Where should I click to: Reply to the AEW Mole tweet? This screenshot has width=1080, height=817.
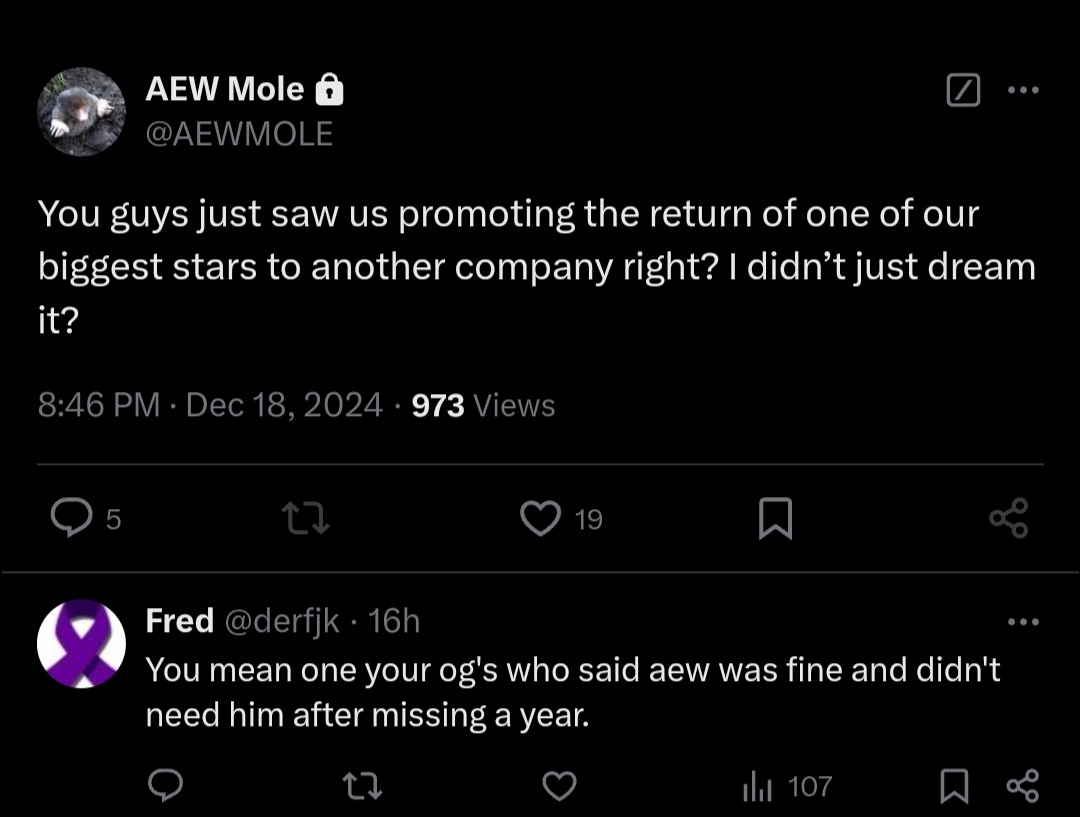70,518
